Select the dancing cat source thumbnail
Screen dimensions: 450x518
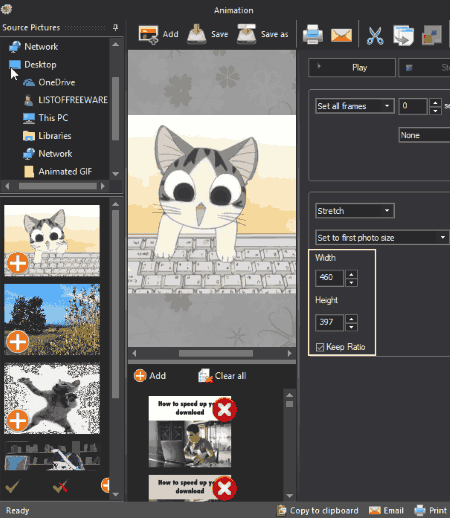[x=52, y=398]
